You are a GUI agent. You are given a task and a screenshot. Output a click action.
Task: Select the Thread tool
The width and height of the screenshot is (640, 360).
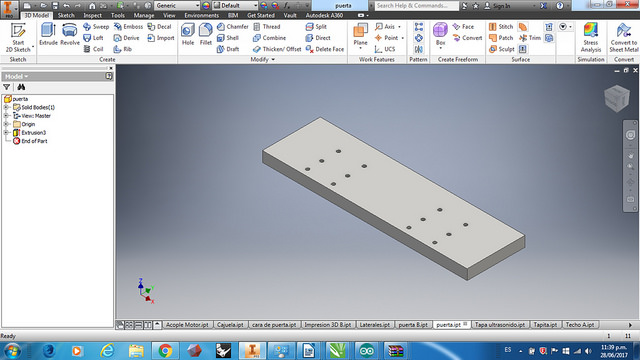[x=267, y=27]
